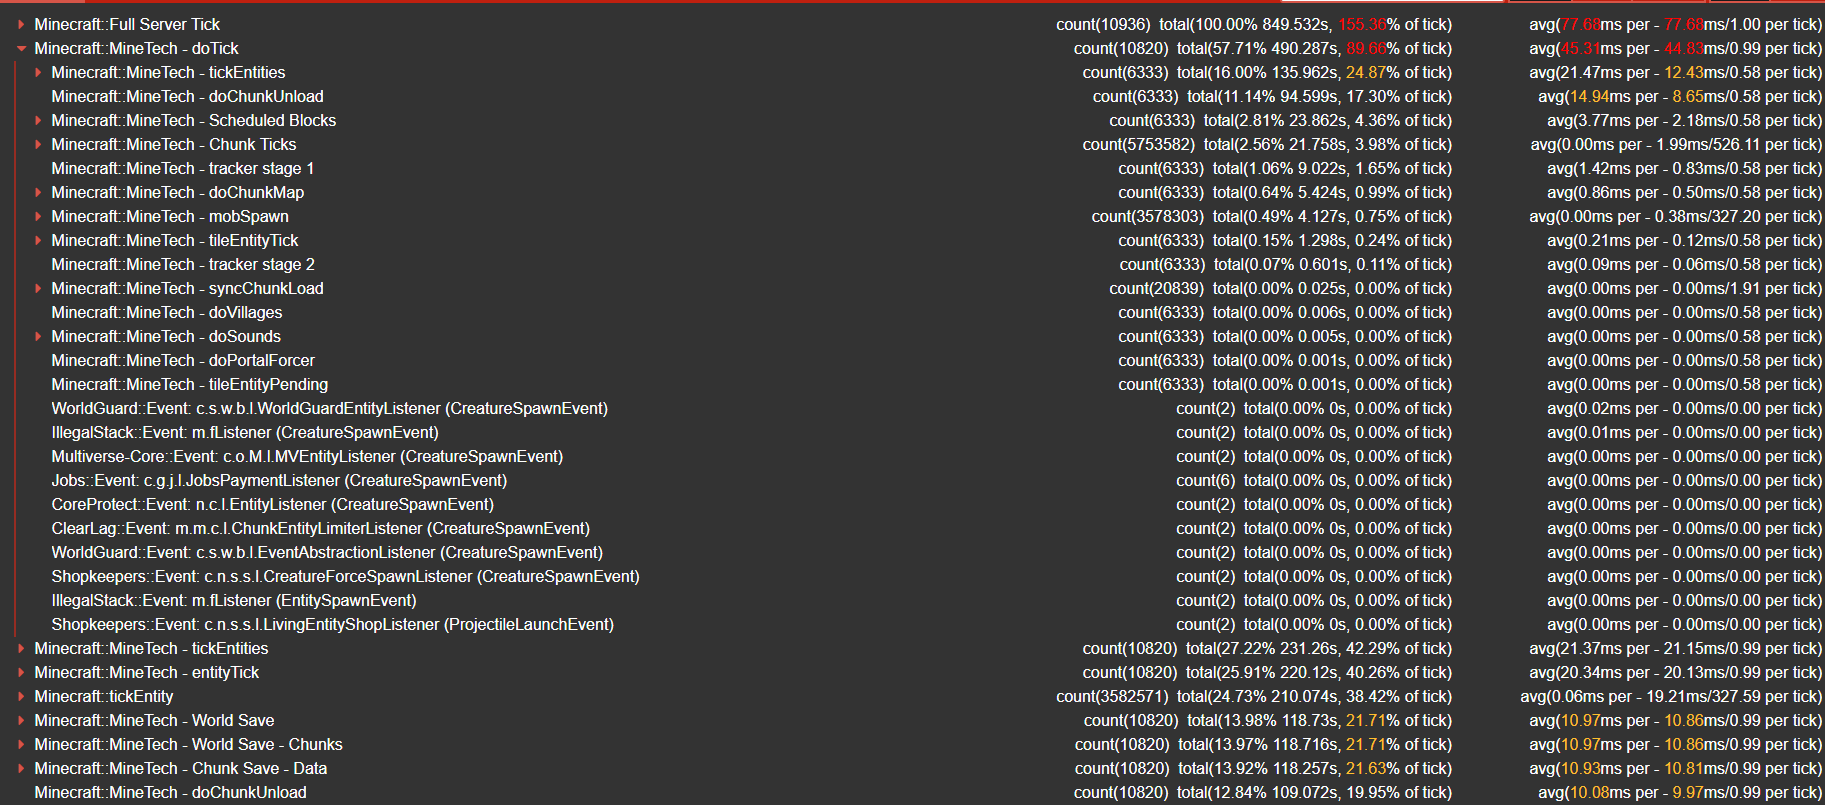Click ClearLag ChunkEntityLimiterListener event entry
Viewport: 1825px width, 805px height.
pyautogui.click(x=320, y=528)
